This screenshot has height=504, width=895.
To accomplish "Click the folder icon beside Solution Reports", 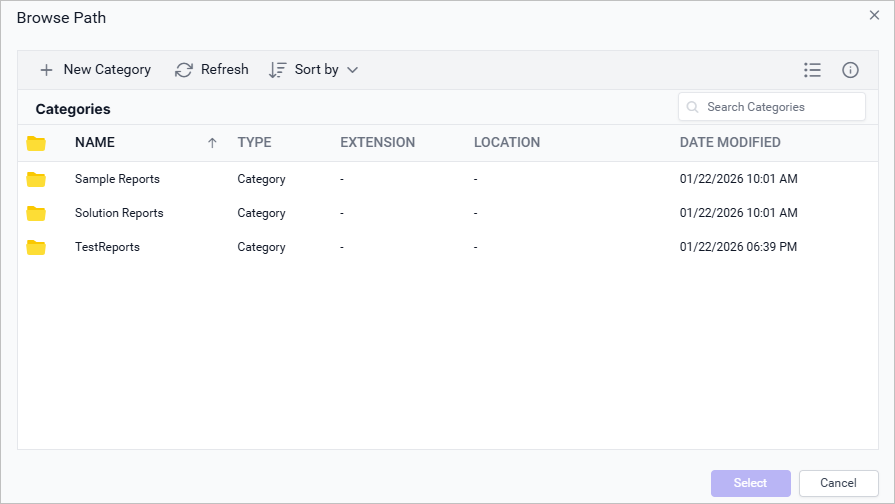I will 36,213.
